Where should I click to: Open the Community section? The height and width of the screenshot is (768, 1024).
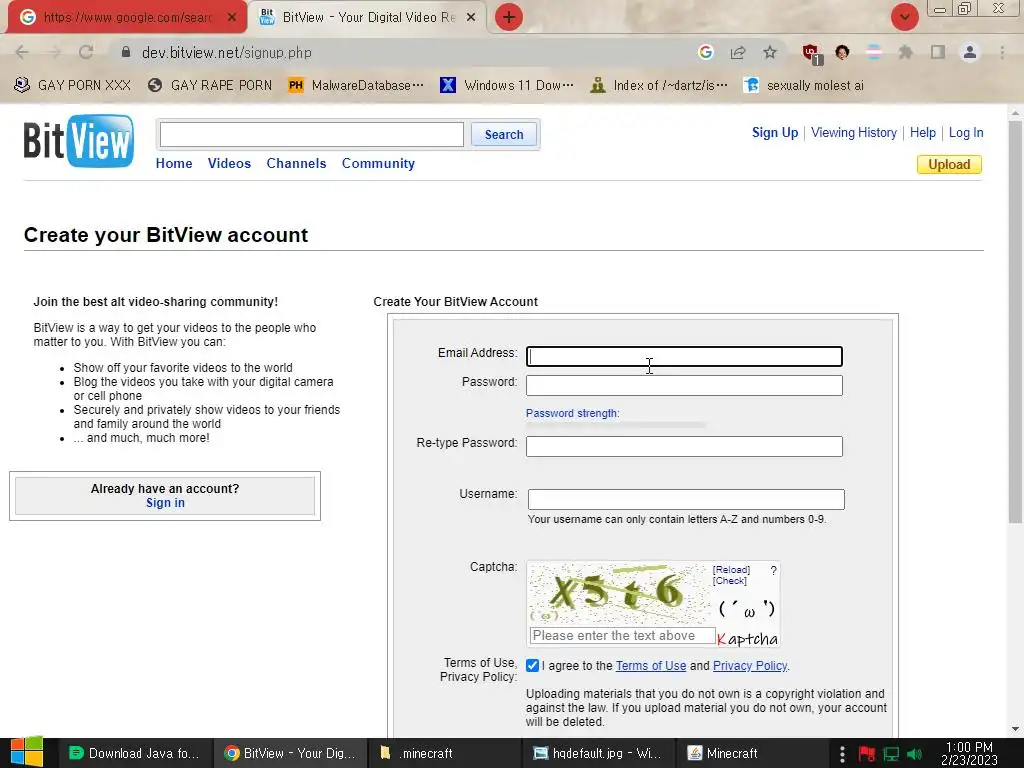[378, 163]
